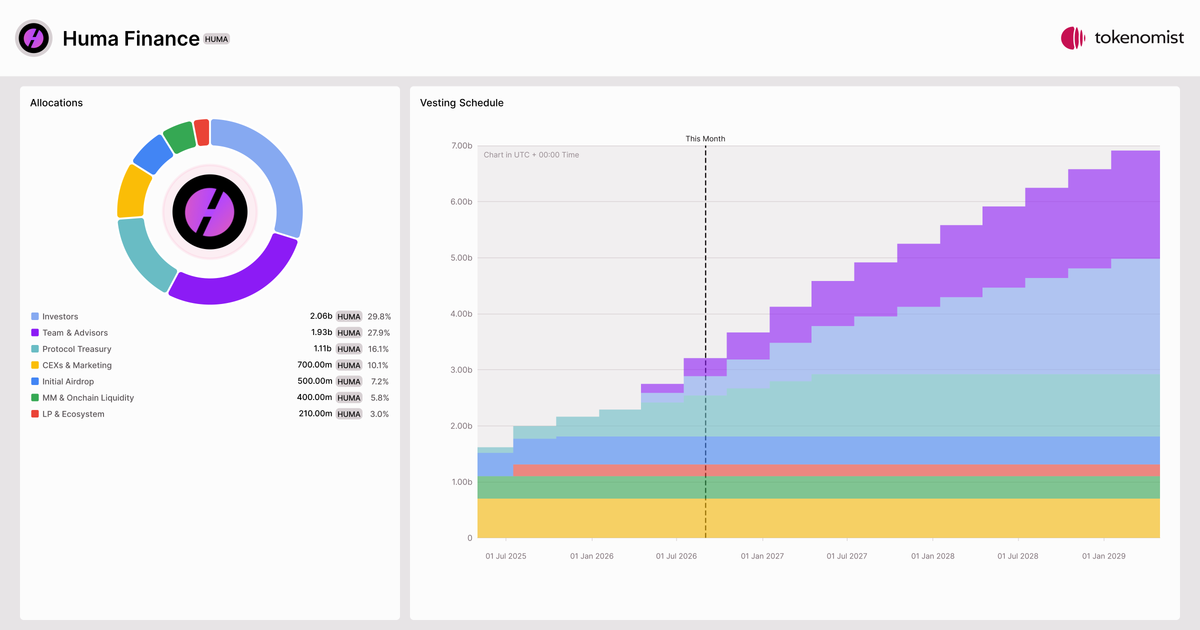1200x630 pixels.
Task: Click the 500.00m allocation amount
Action: (315, 381)
